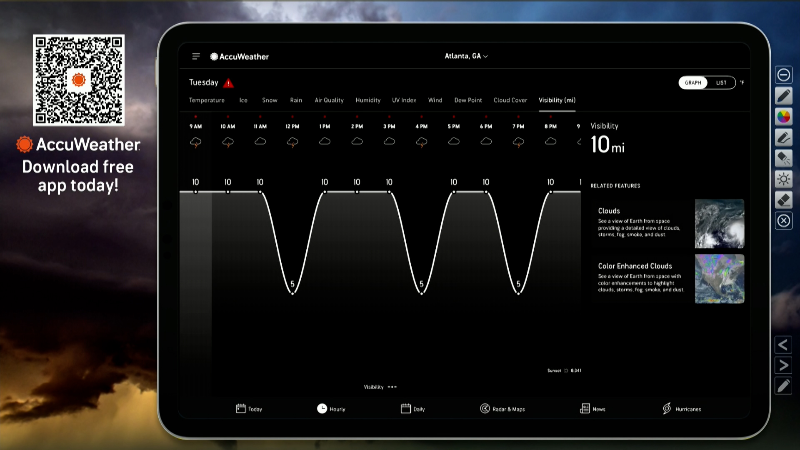This screenshot has width=800, height=450.
Task: Open the Today forecast page
Action: tap(249, 409)
